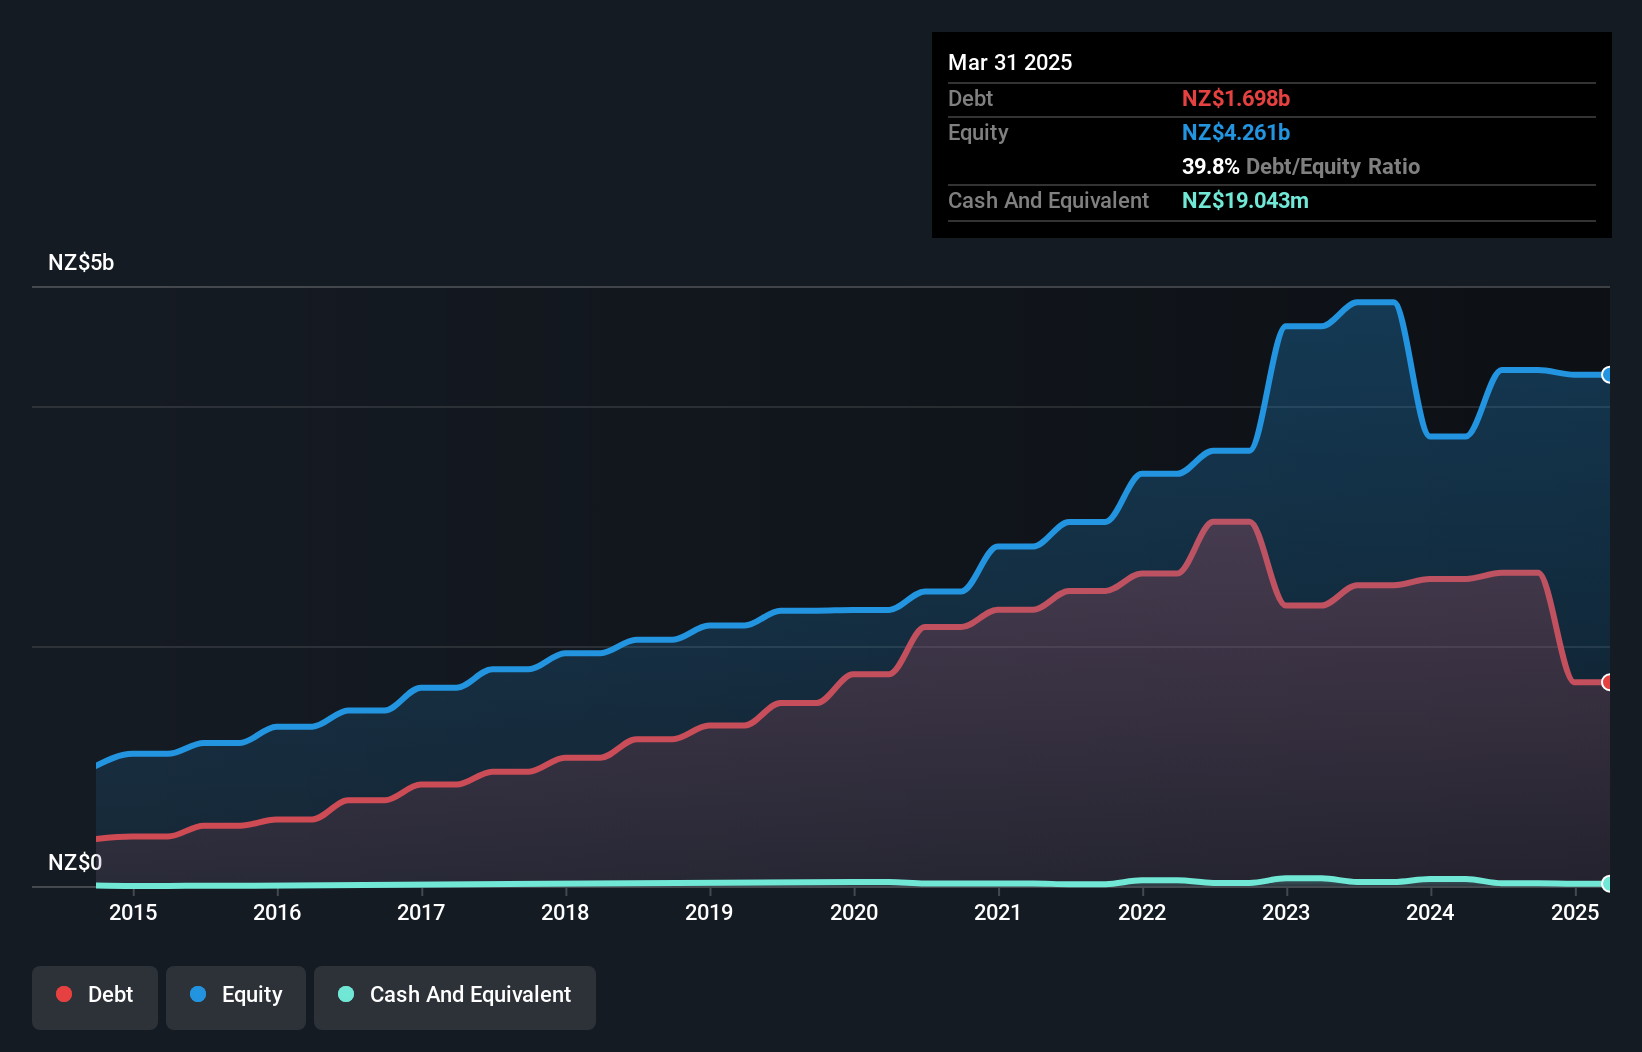Click the red Debt legend dot
The height and width of the screenshot is (1052, 1642).
point(64,994)
